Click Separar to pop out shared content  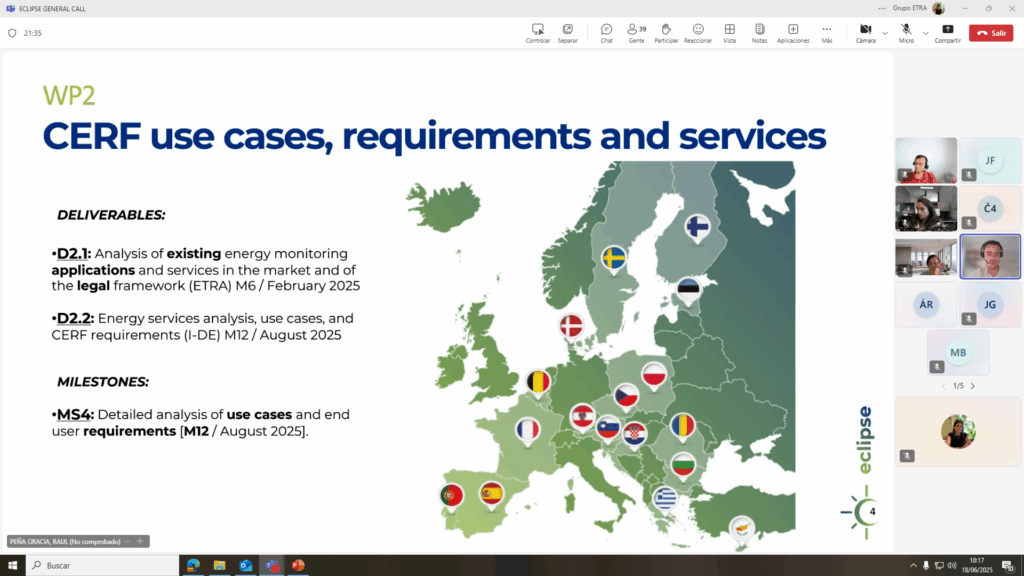pyautogui.click(x=567, y=33)
